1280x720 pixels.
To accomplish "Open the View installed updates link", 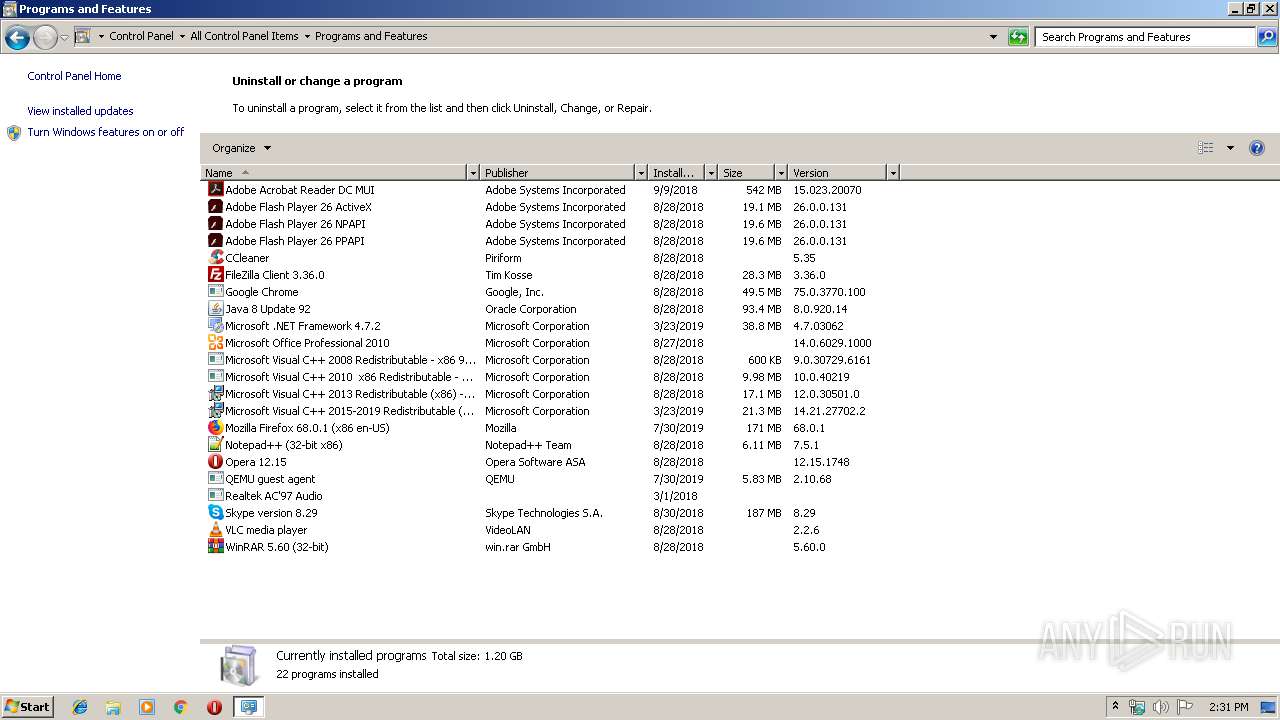I will [x=80, y=111].
